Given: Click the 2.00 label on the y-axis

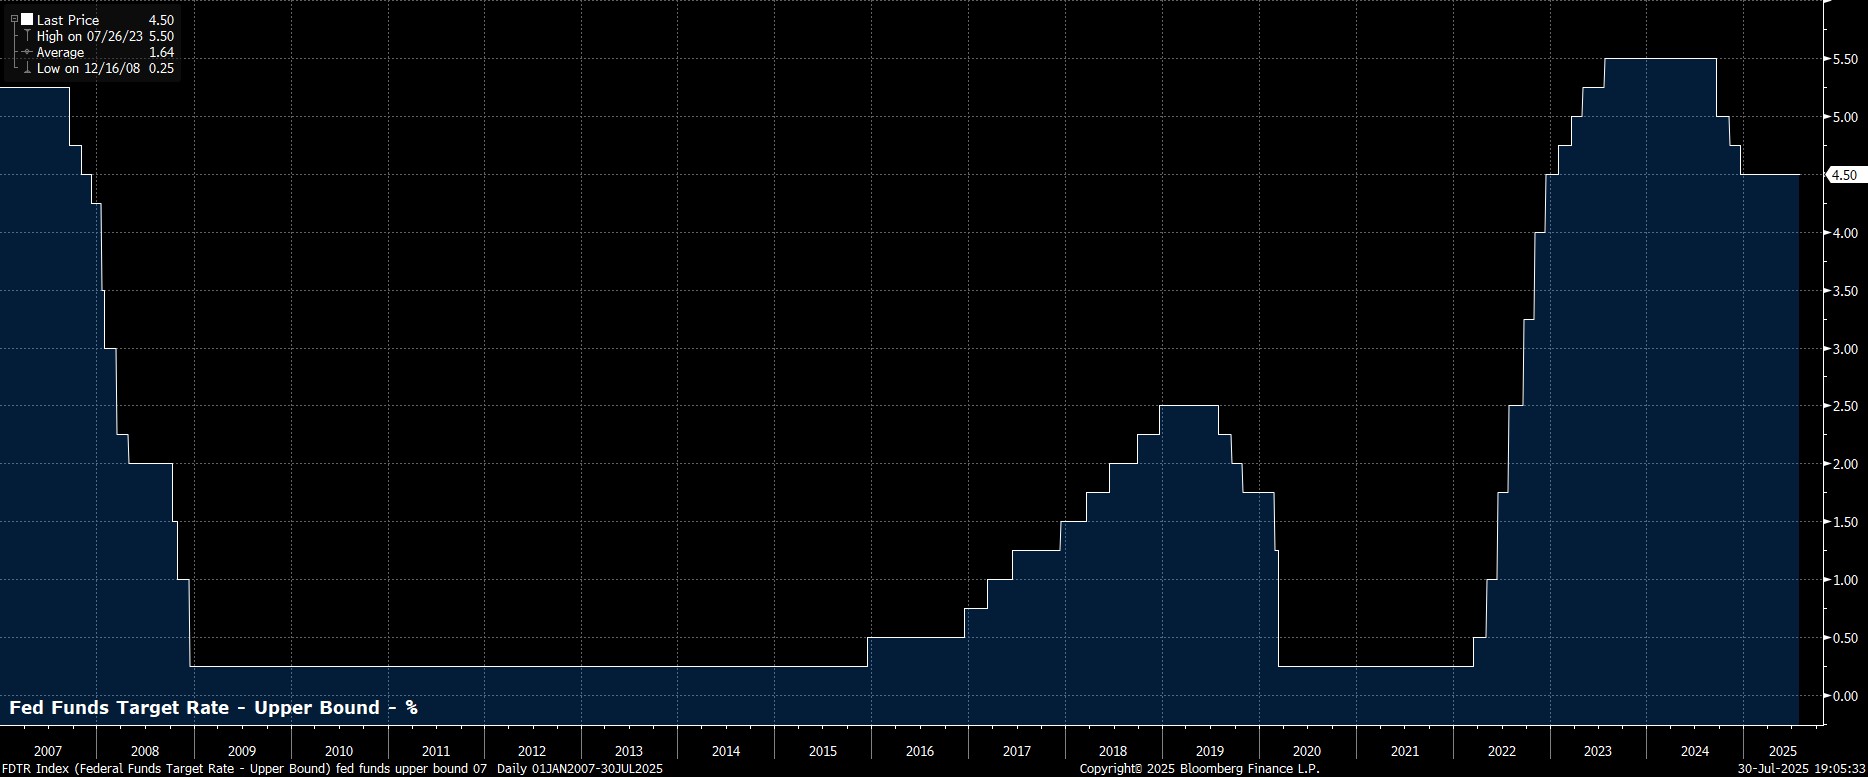Looking at the screenshot, I should (x=1844, y=464).
